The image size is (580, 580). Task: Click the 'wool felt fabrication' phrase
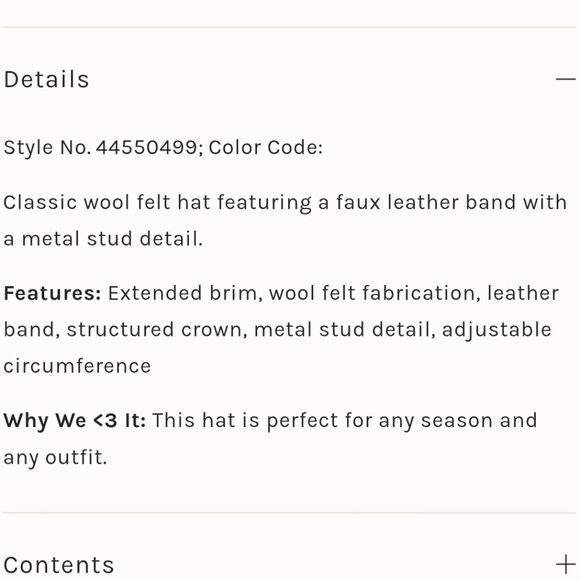pos(371,293)
